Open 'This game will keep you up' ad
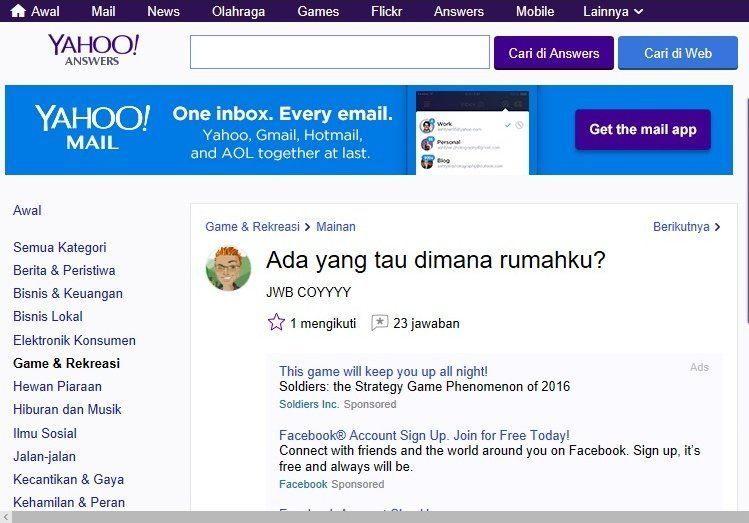The width and height of the screenshot is (749, 523). pyautogui.click(x=383, y=371)
